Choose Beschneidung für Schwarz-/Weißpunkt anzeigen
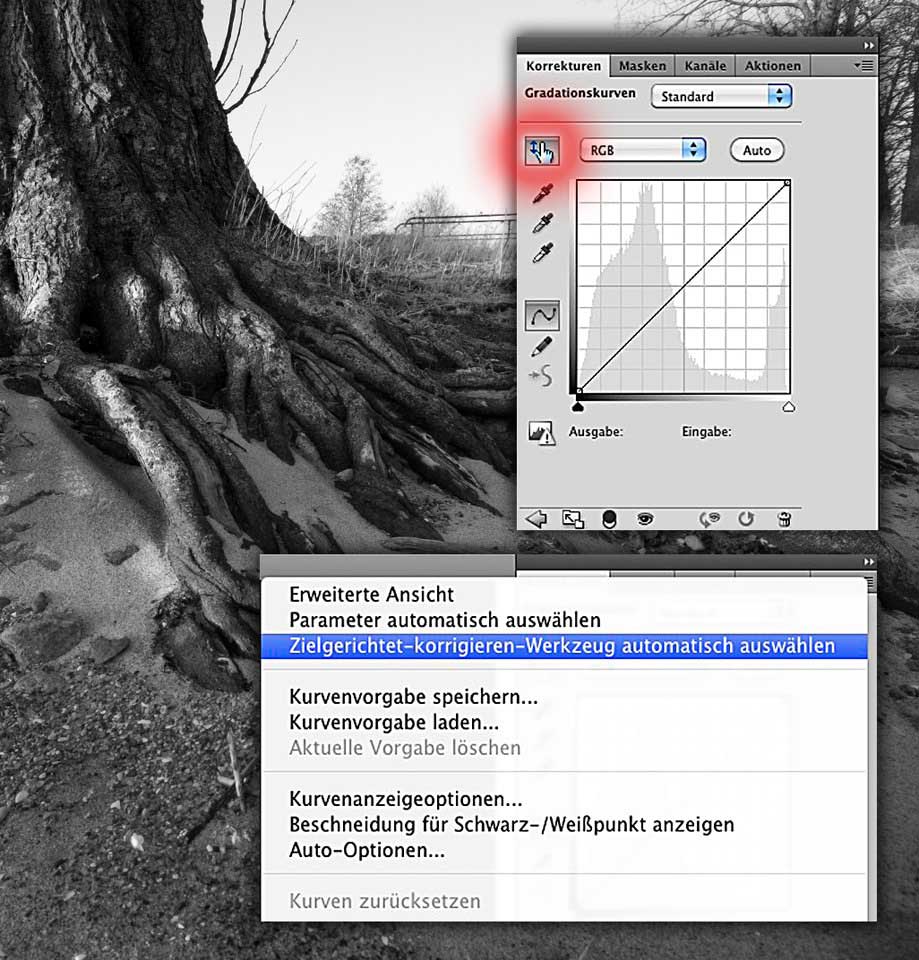This screenshot has height=960, width=919. click(564, 825)
